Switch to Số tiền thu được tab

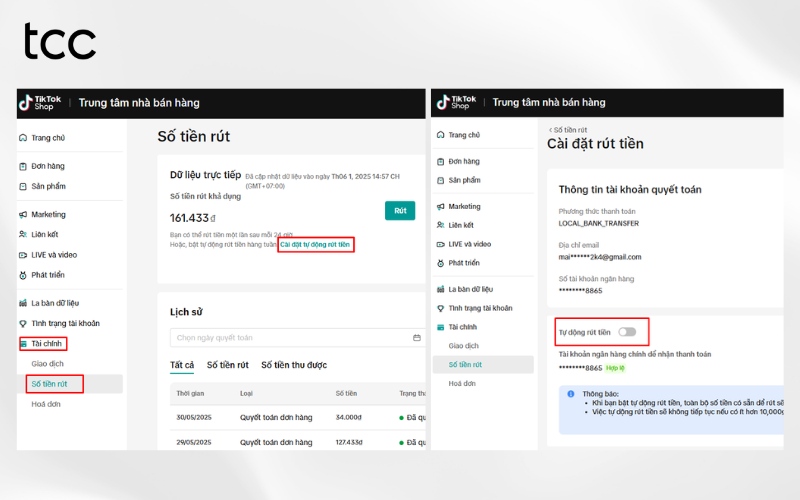point(294,365)
